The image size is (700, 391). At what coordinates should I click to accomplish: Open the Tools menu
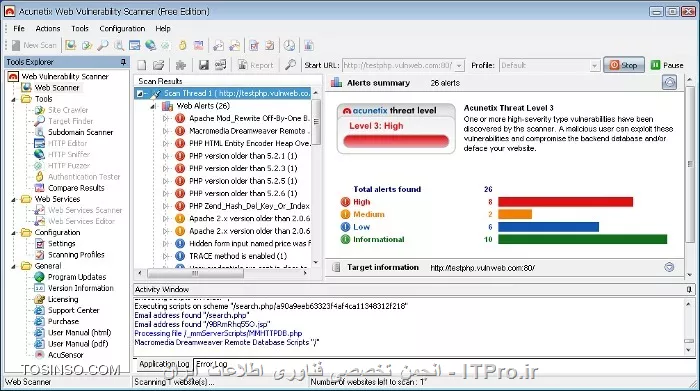(x=80, y=29)
